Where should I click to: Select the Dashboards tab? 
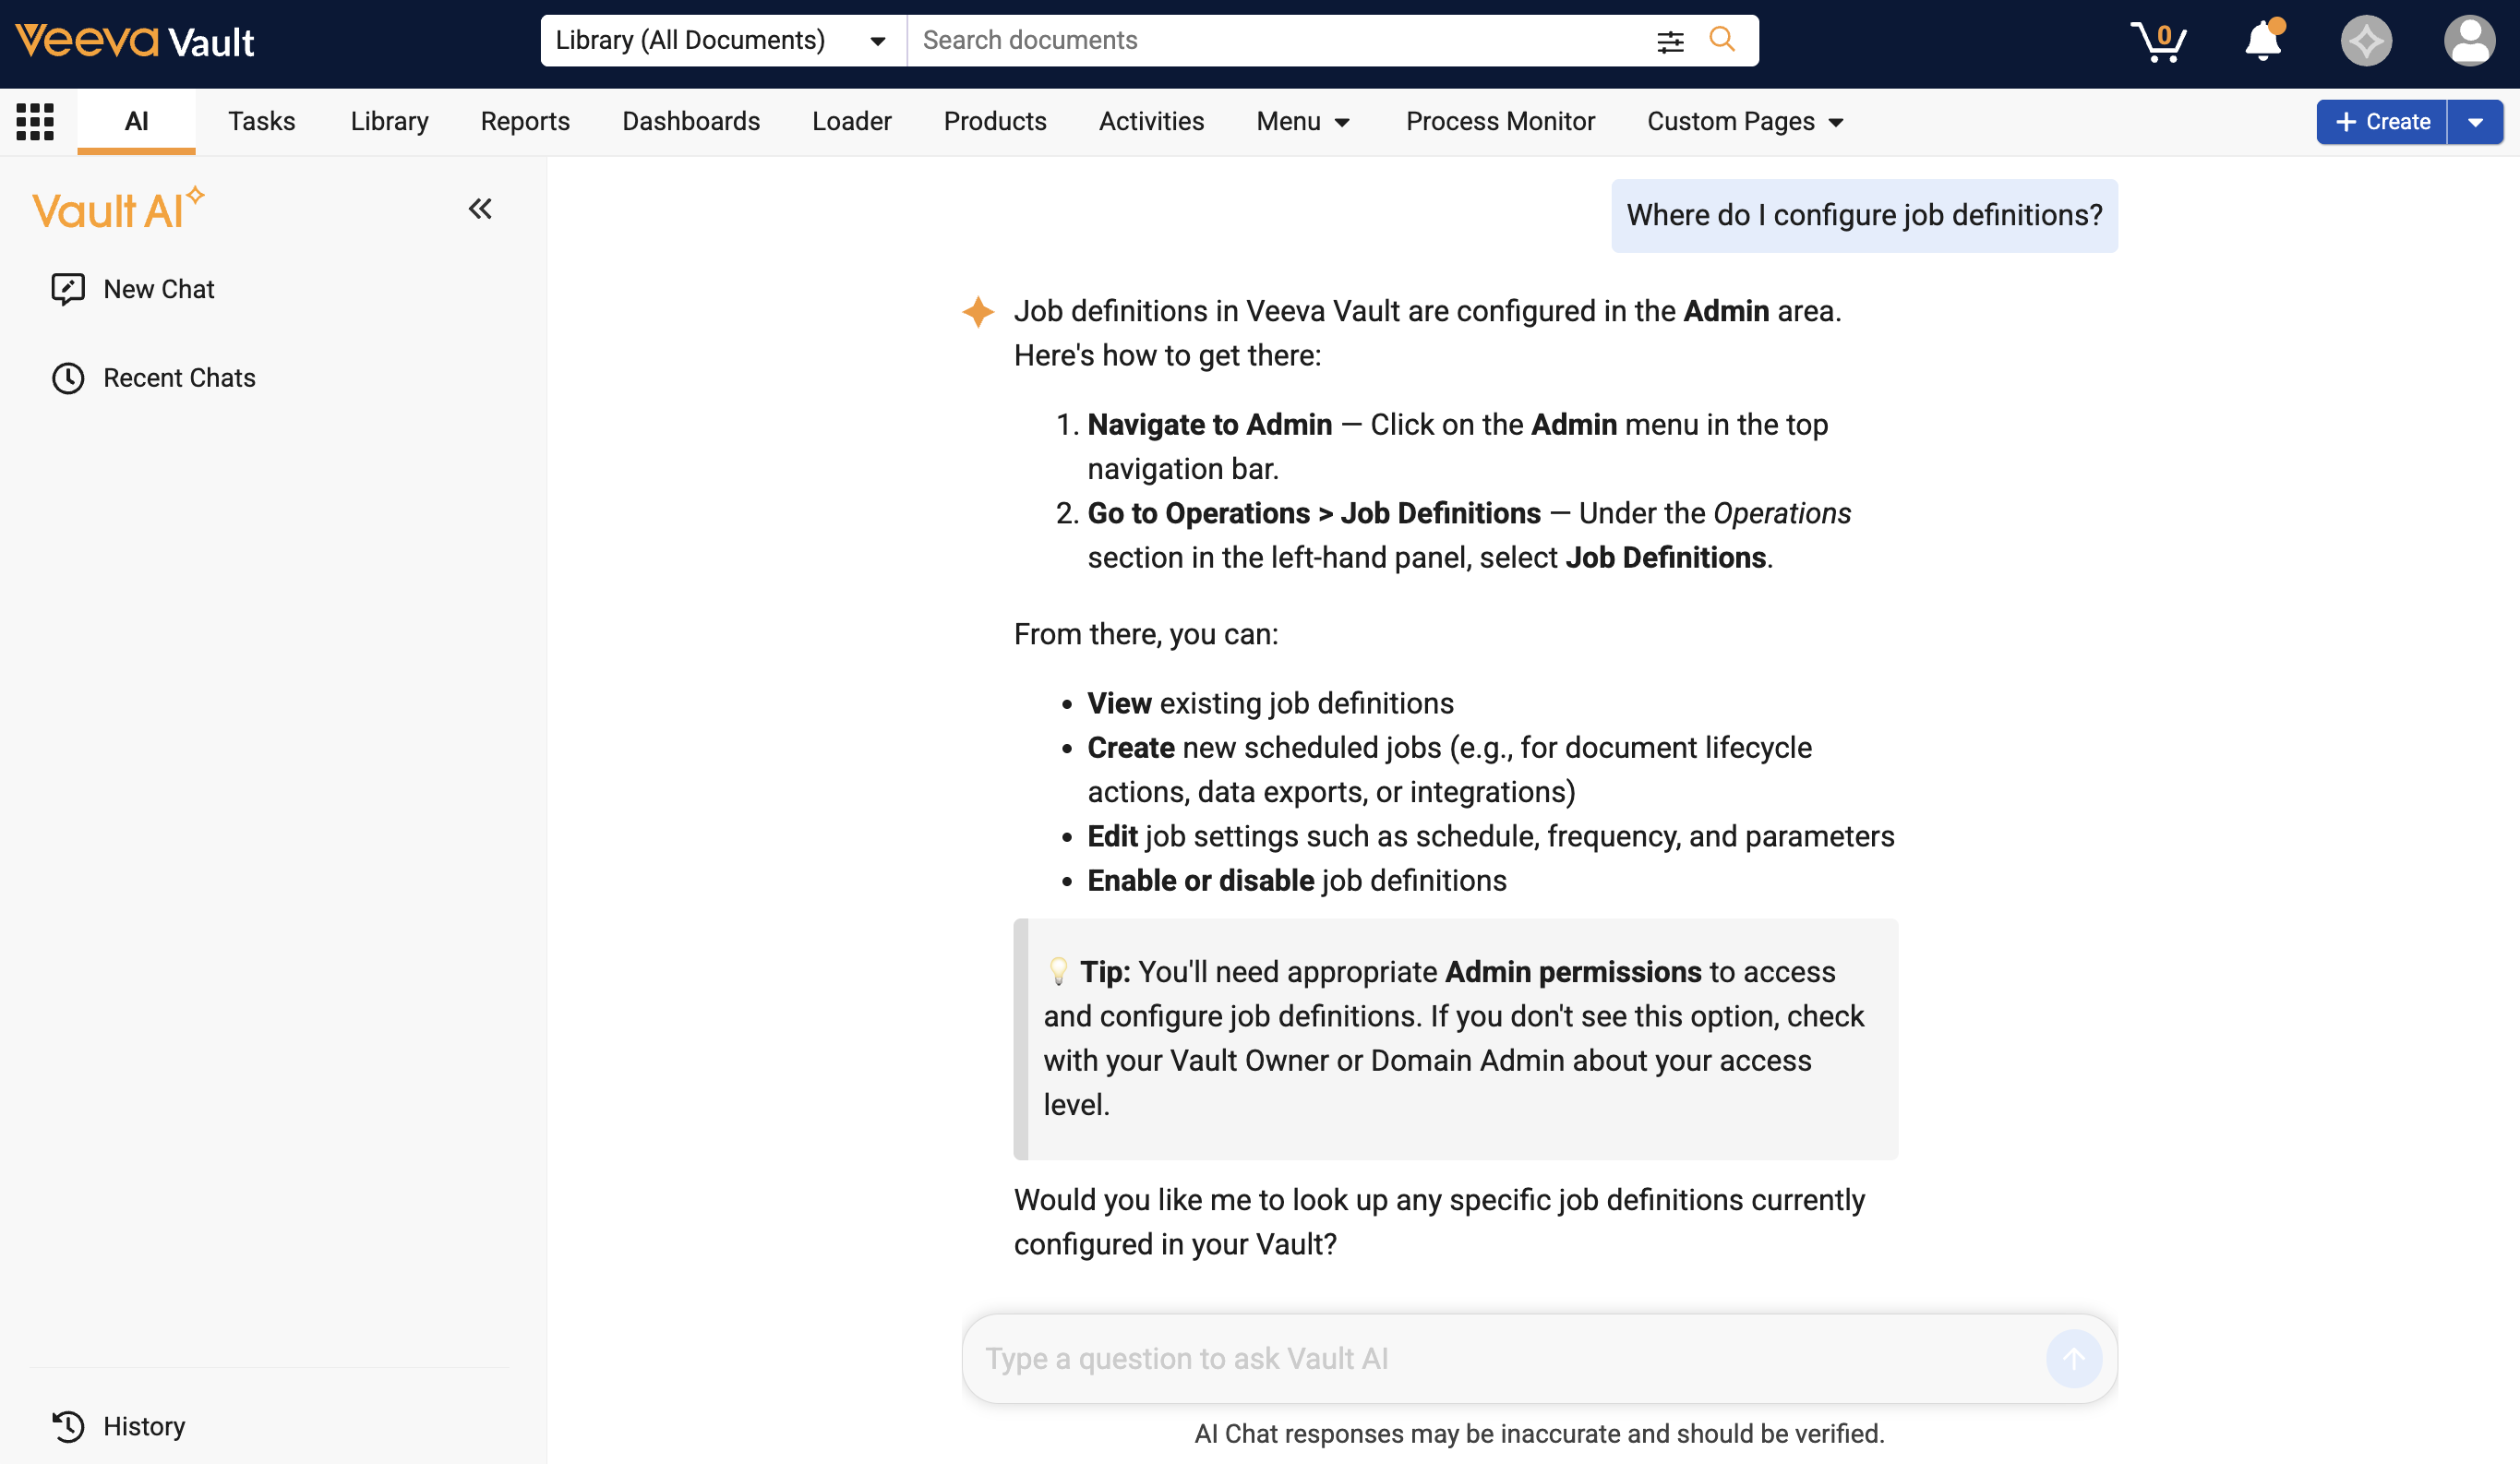click(x=691, y=122)
